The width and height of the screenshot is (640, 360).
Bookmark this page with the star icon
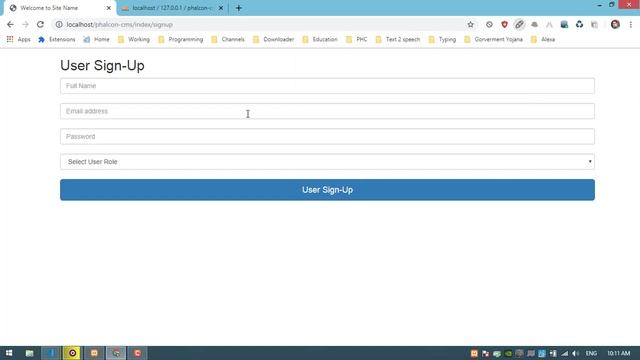471,24
